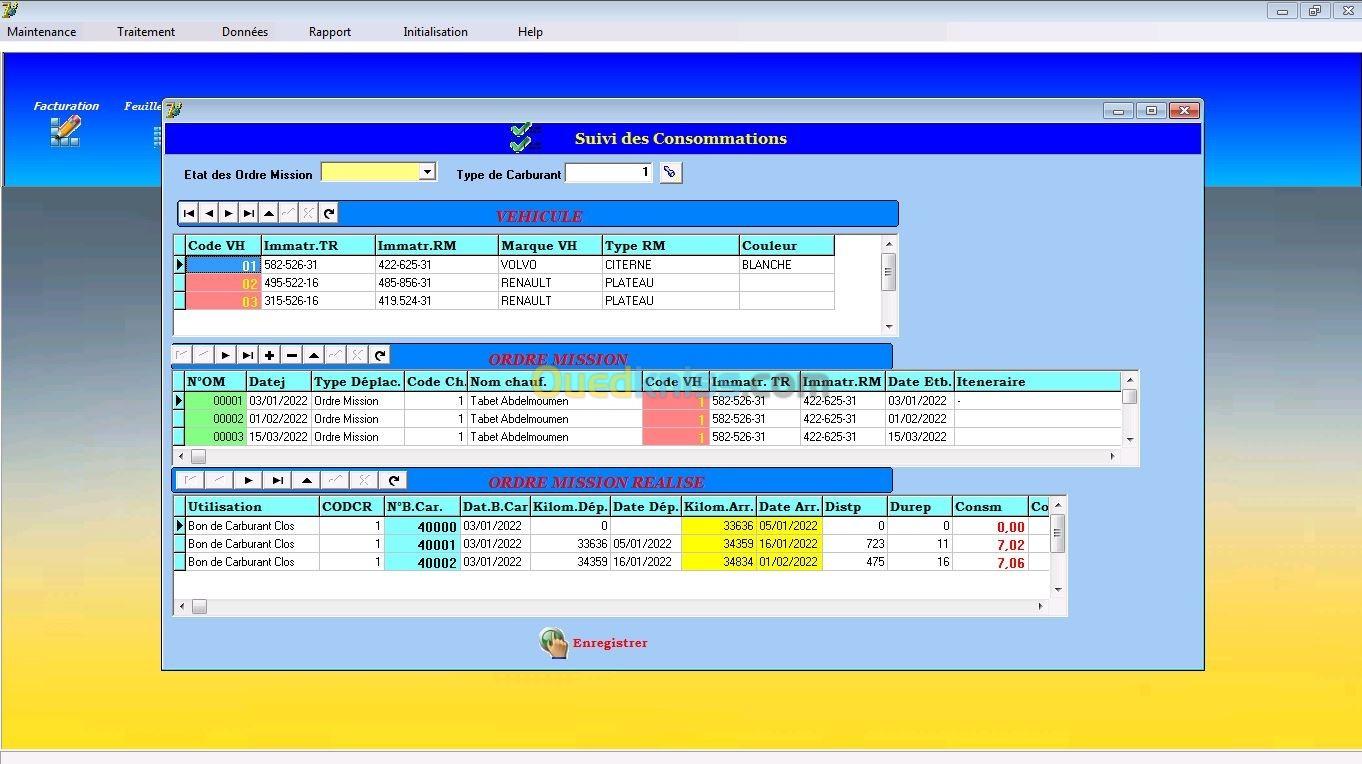Click arrival kilometre value 34834
The height and width of the screenshot is (764, 1362).
(719, 562)
